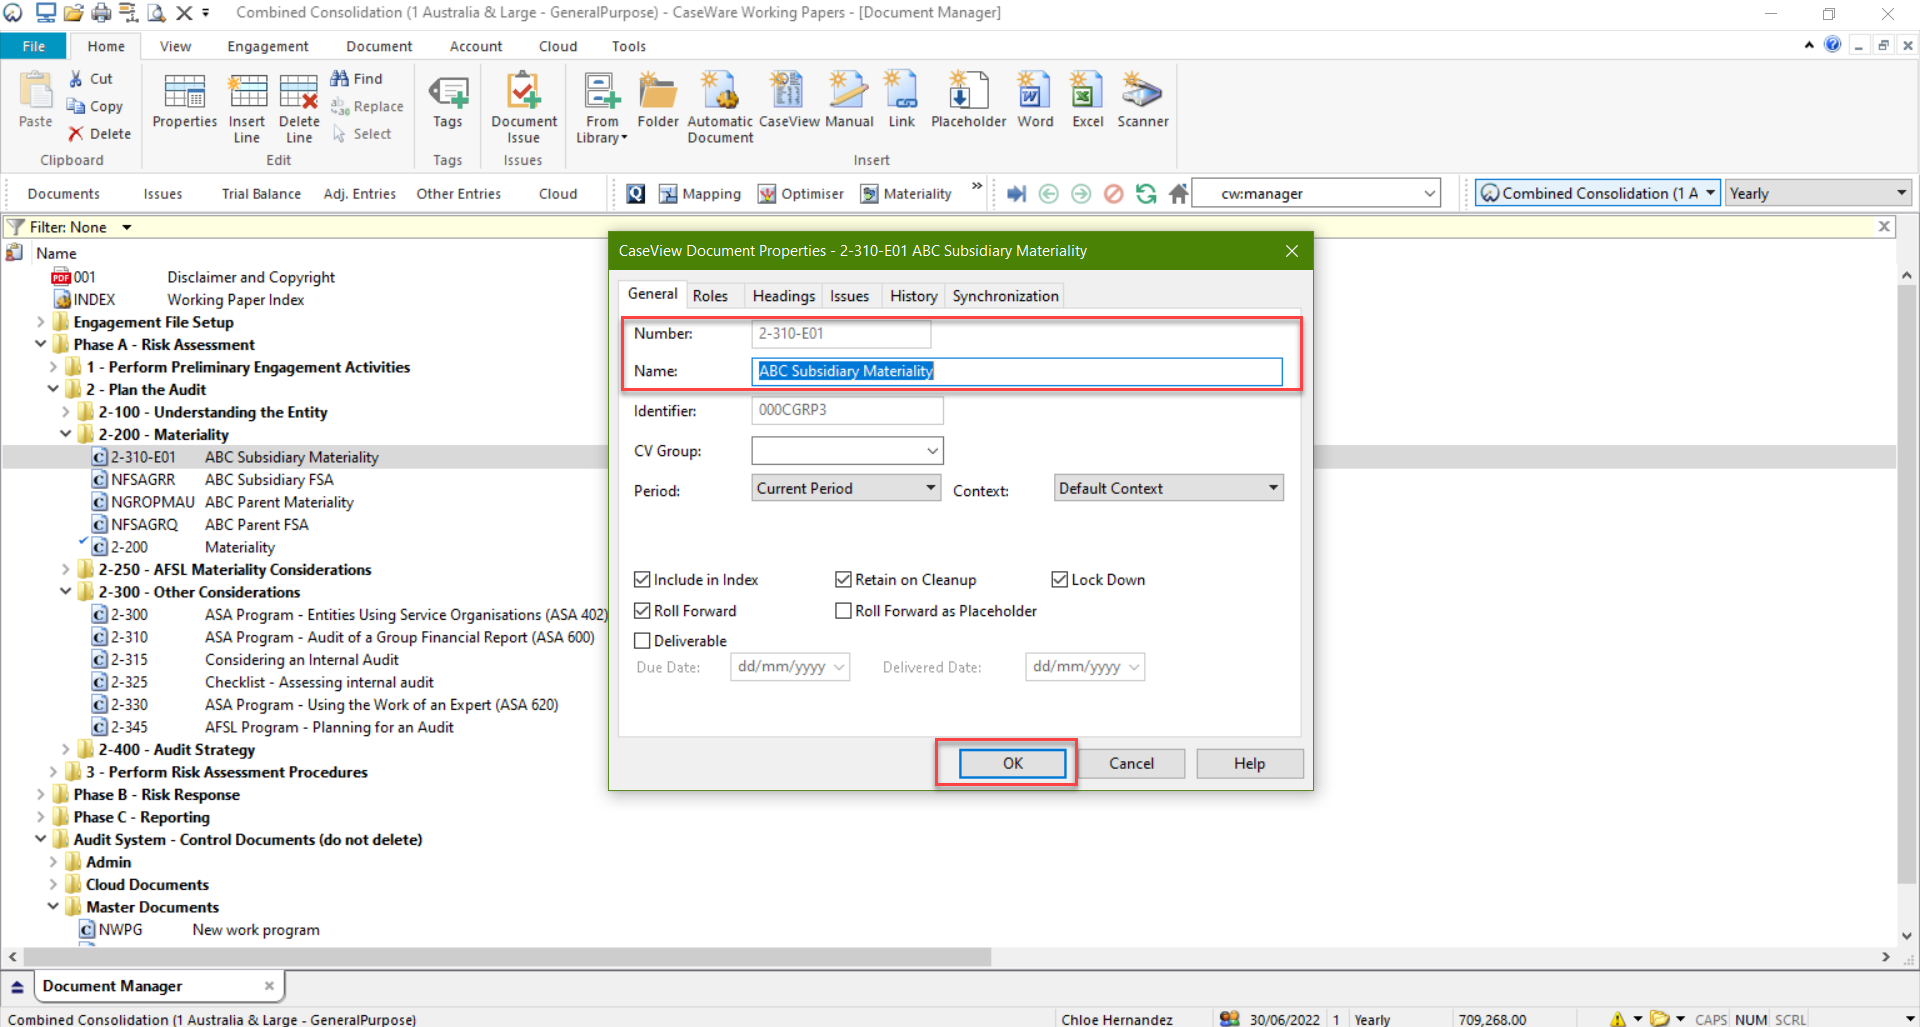1920x1027 pixels.
Task: Open the Optimiser tool
Action: (801, 194)
